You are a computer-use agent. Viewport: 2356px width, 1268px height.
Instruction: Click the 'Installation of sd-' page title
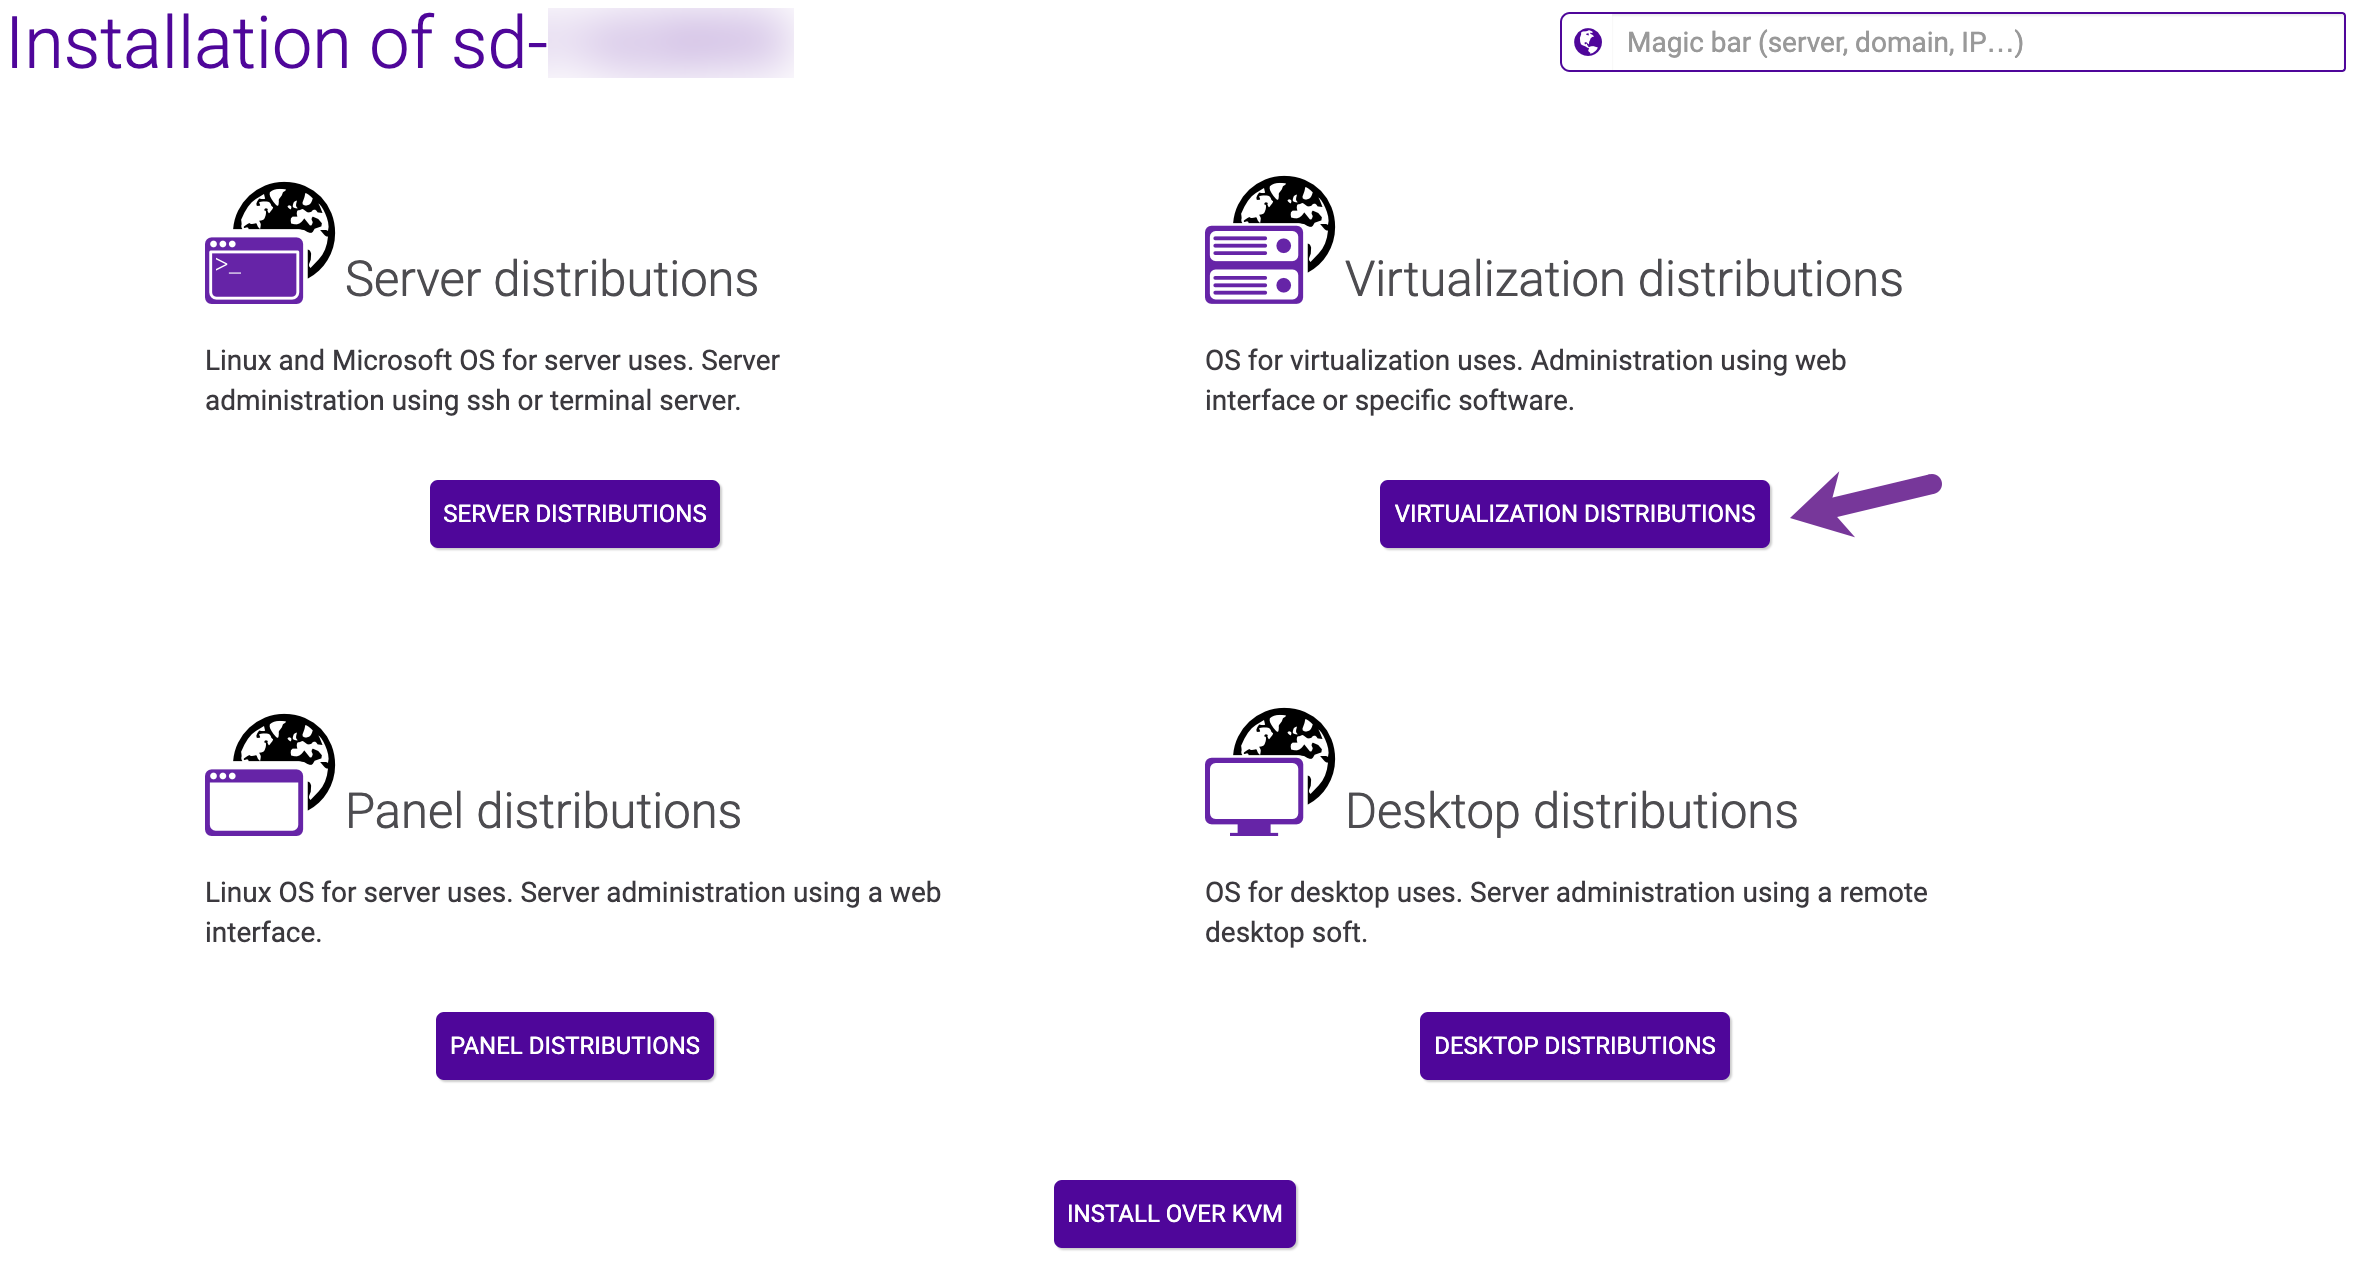[x=276, y=44]
